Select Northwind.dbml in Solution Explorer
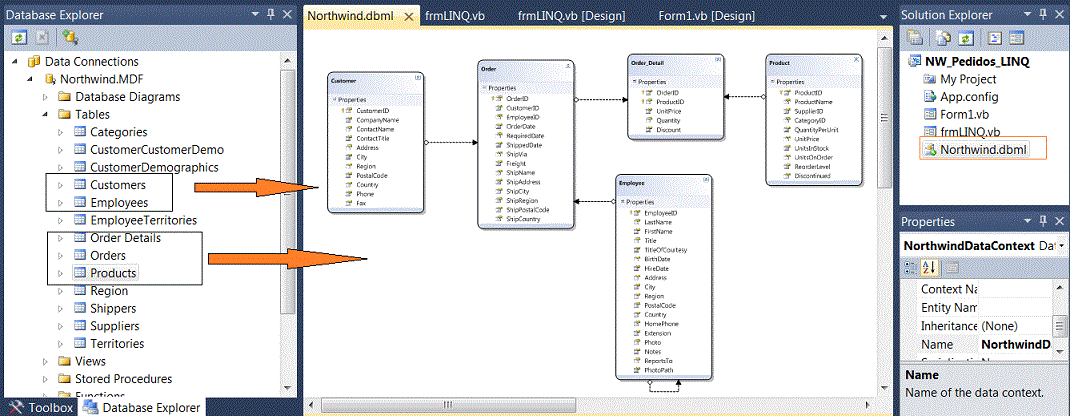Image resolution: width=1070 pixels, height=416 pixels. point(983,149)
